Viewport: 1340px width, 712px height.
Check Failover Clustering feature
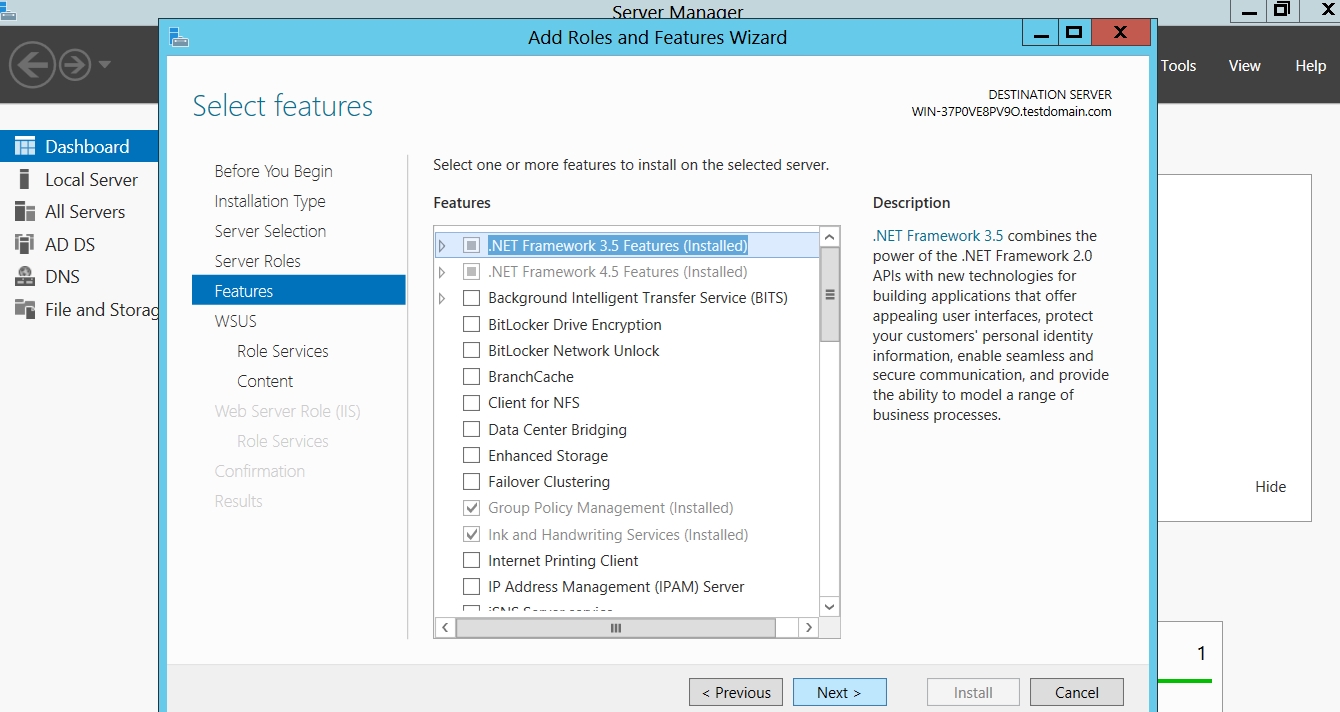click(471, 482)
